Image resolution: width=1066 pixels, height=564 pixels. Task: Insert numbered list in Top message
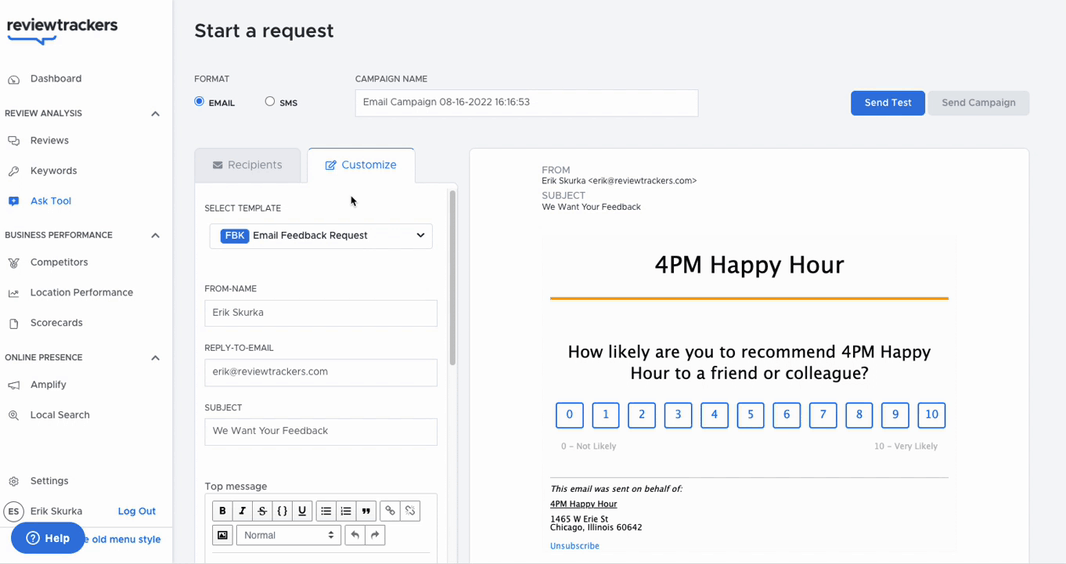(346, 511)
